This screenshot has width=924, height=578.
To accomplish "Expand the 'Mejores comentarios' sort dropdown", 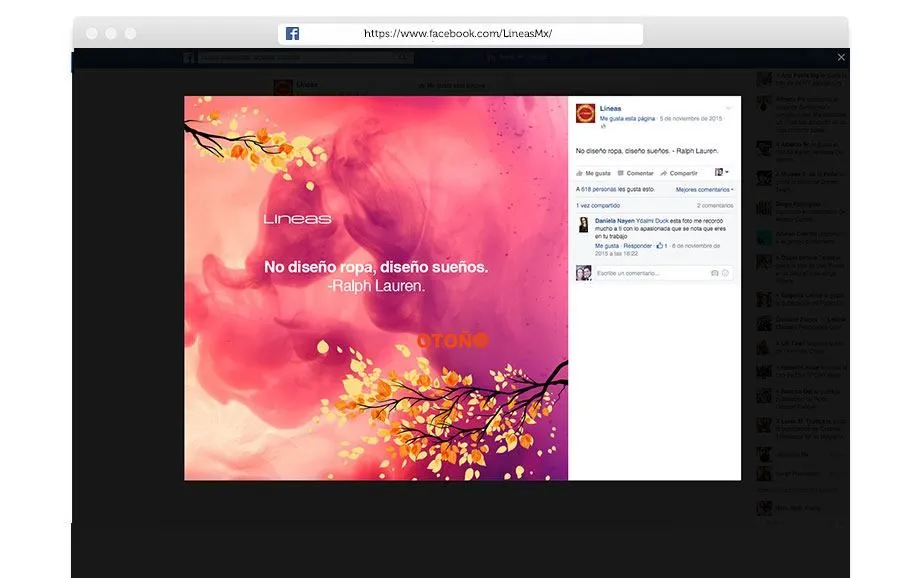I will click(x=704, y=190).
